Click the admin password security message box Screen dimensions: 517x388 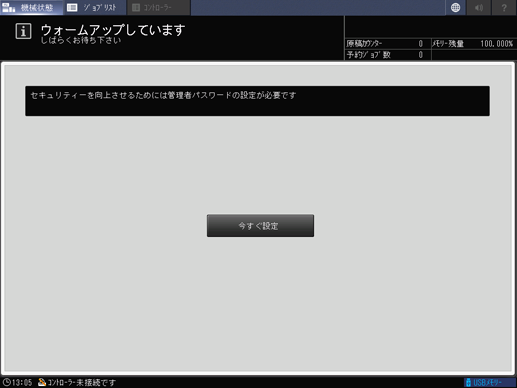(257, 101)
